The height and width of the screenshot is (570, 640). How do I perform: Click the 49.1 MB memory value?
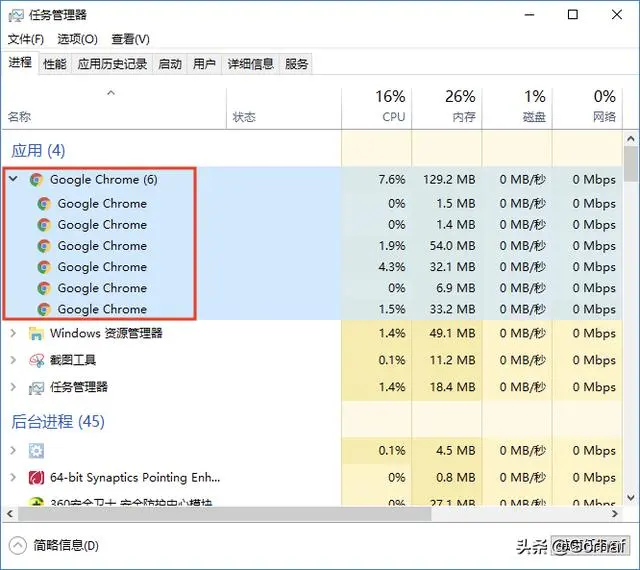point(452,333)
